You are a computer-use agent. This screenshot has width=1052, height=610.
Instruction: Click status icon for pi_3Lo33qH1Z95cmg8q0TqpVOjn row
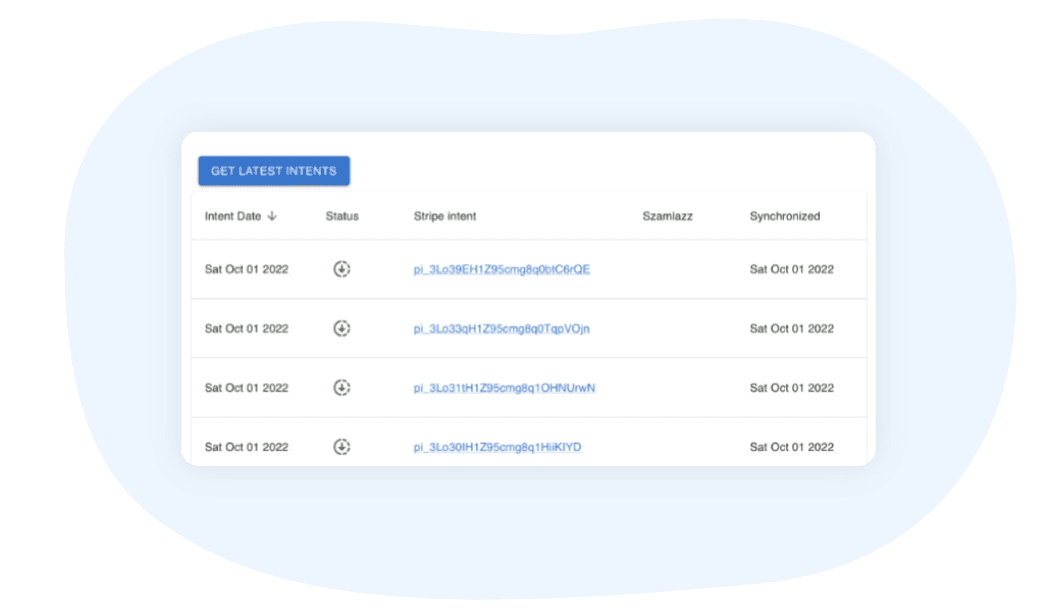point(341,328)
